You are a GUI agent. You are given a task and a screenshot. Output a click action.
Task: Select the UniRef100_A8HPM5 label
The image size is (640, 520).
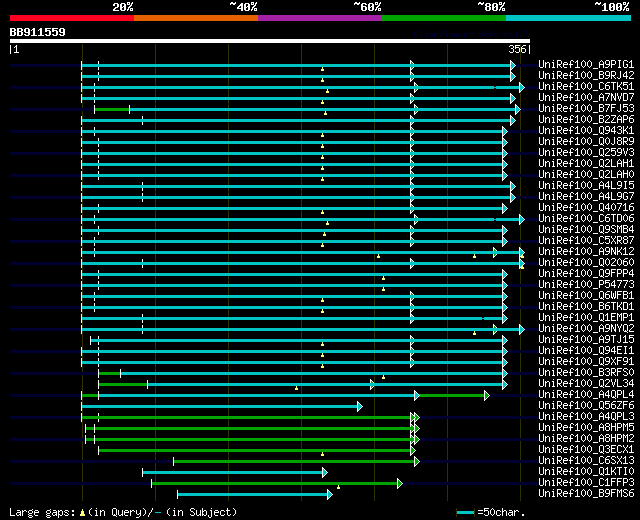point(586,428)
